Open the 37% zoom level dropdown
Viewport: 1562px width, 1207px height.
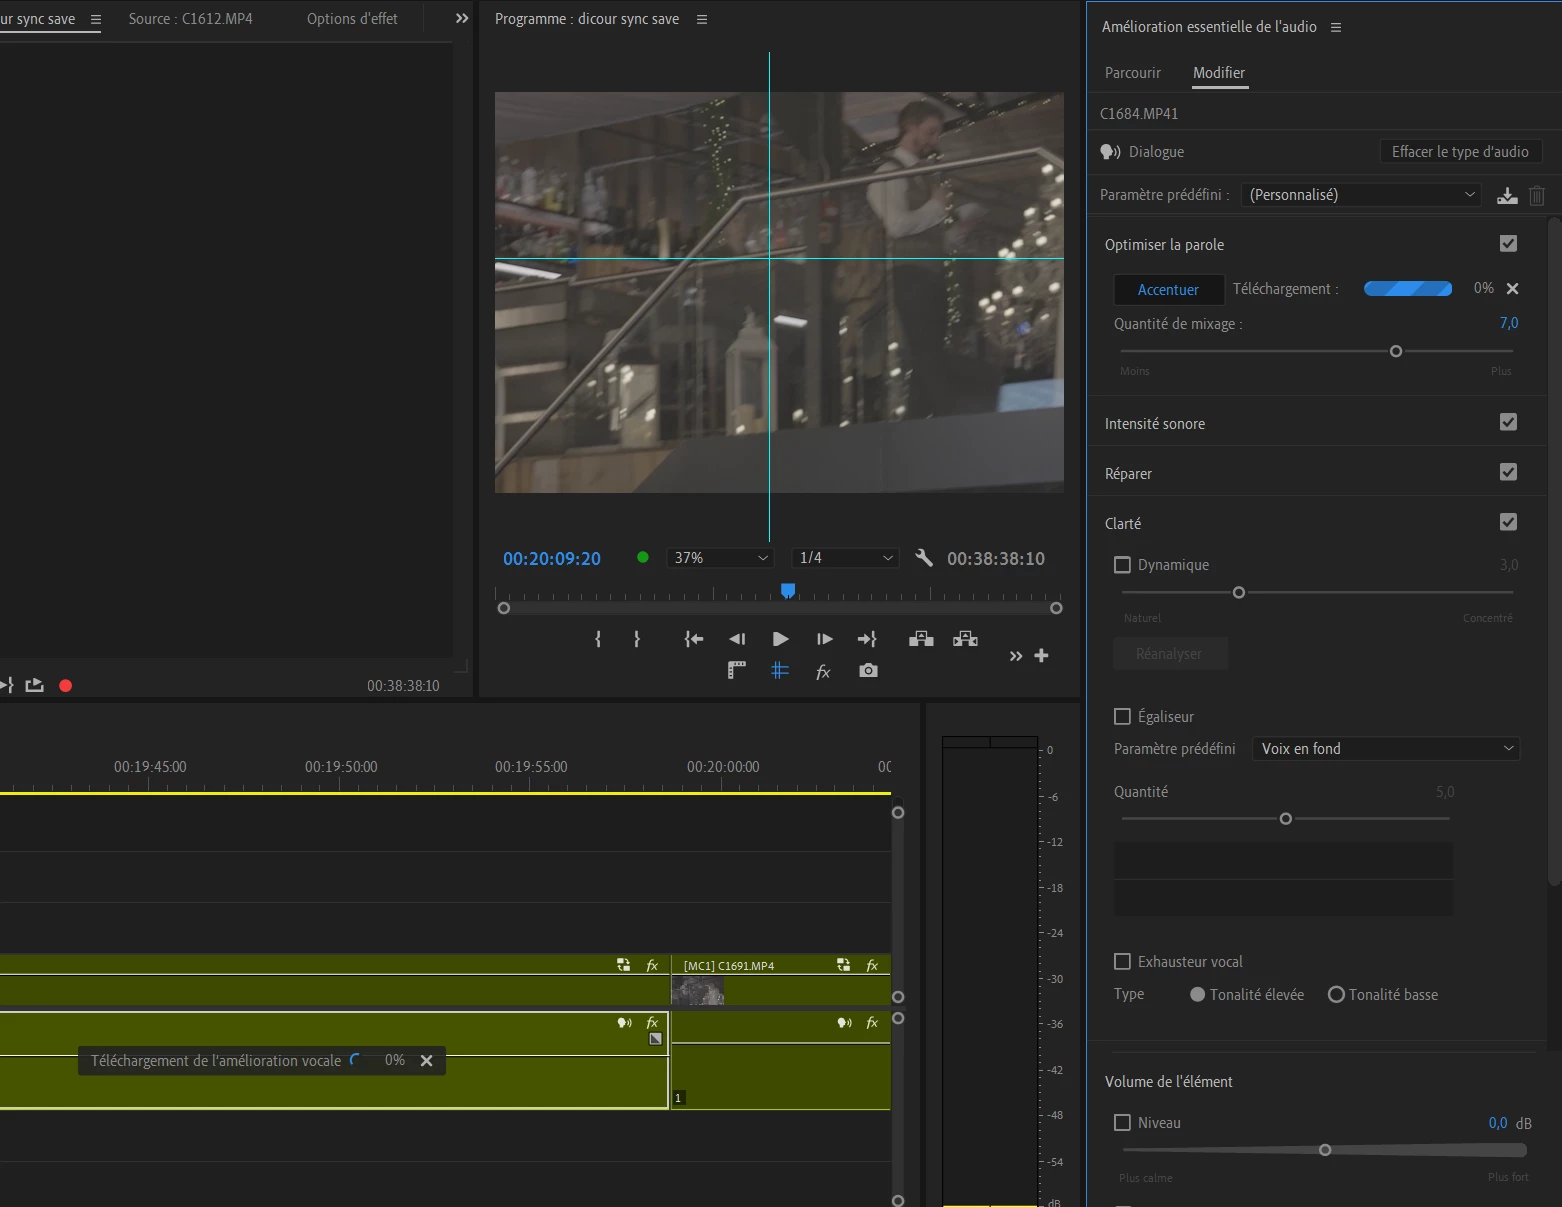[720, 558]
